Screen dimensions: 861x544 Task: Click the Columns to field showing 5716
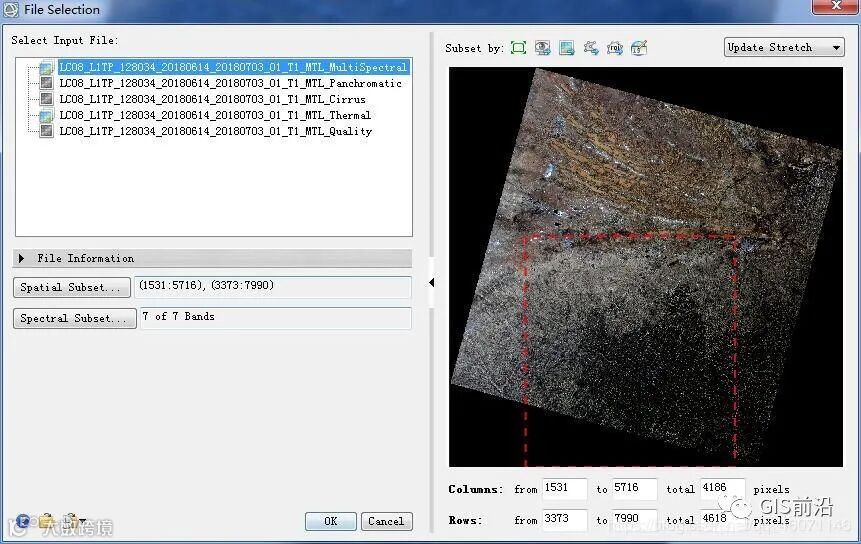634,488
